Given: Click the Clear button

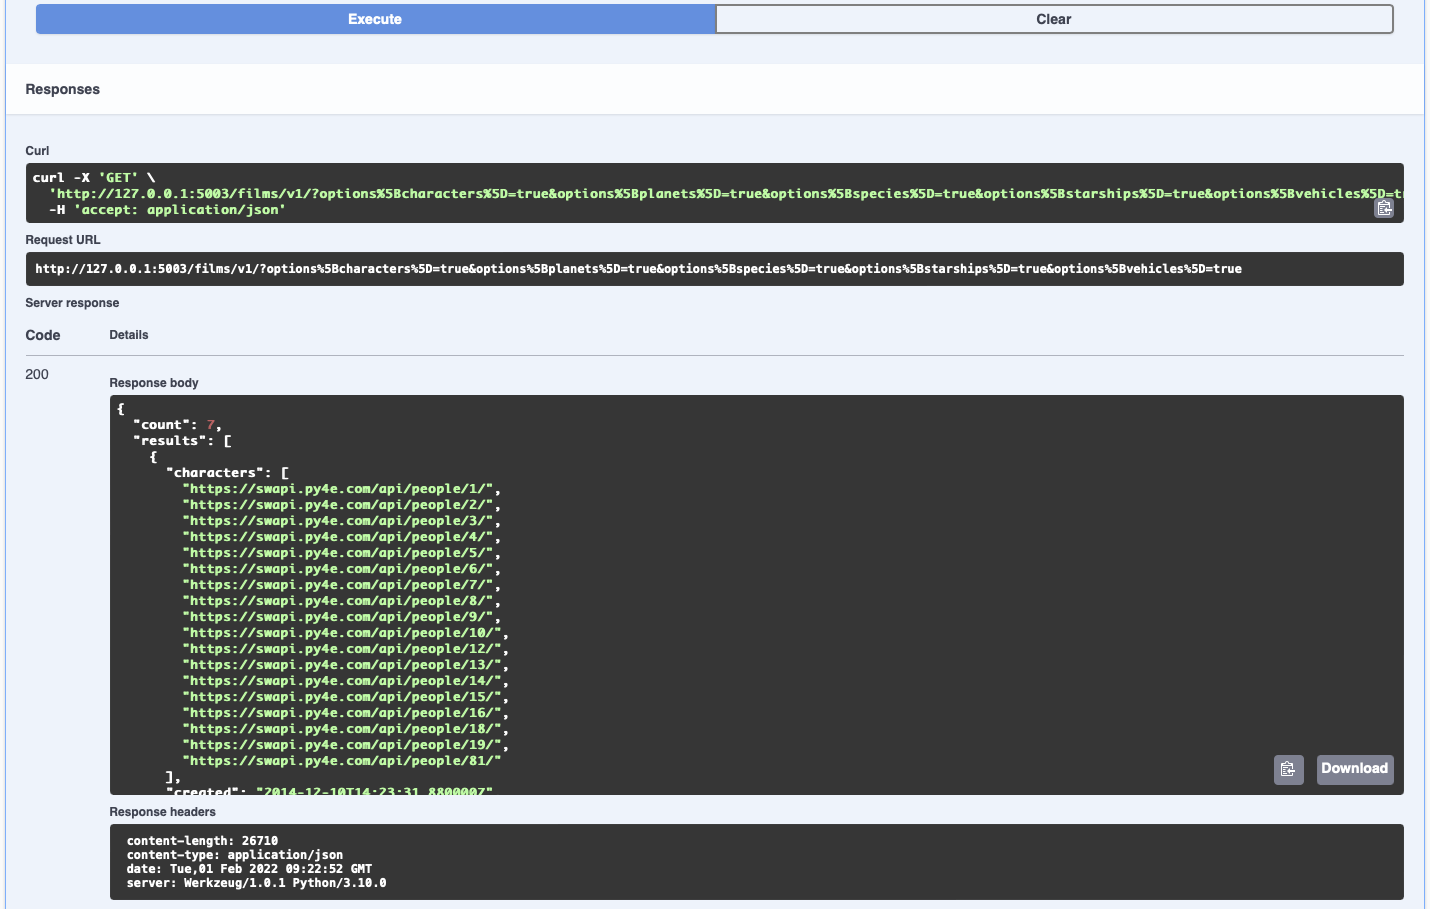Looking at the screenshot, I should [x=1054, y=19].
